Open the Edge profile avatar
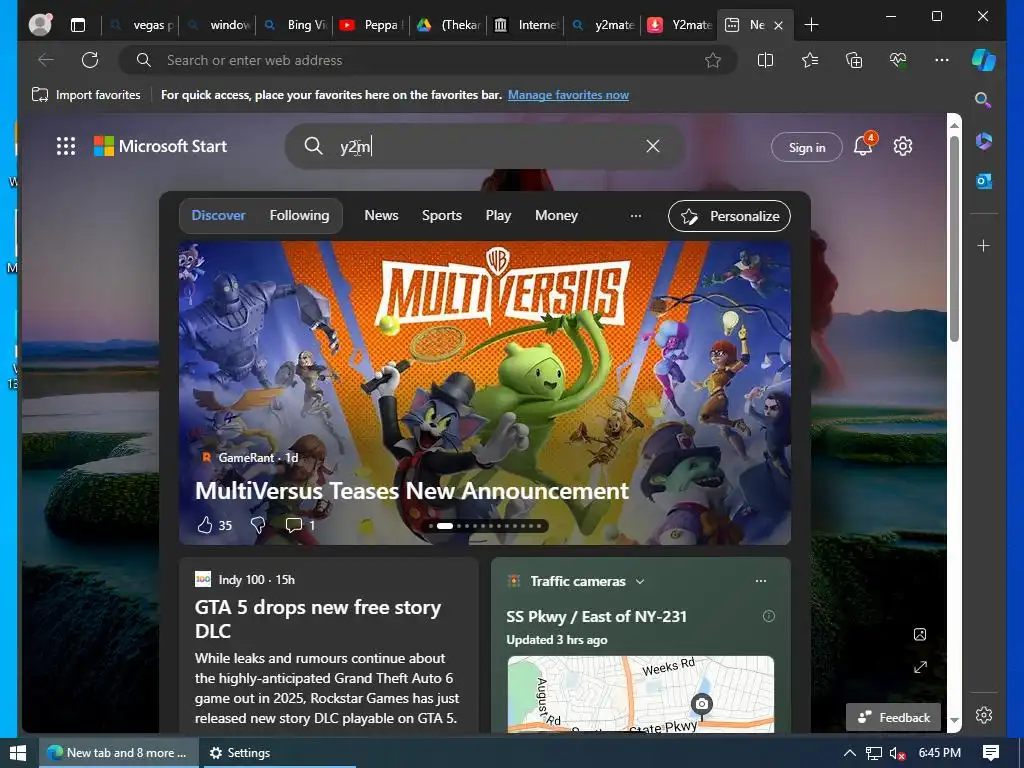The image size is (1024, 768). (x=40, y=24)
